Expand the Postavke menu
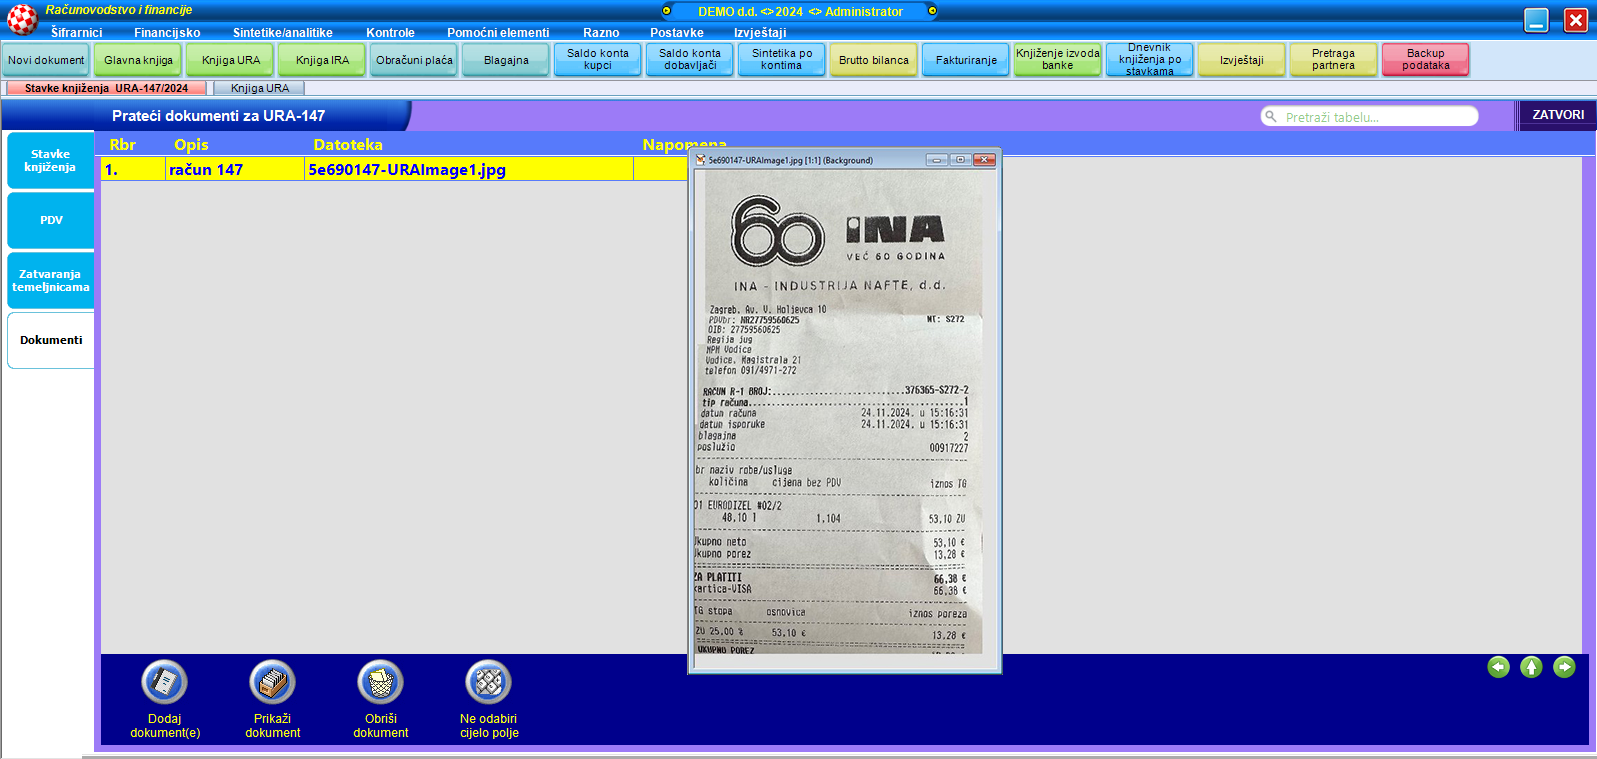This screenshot has width=1597, height=759. [x=676, y=33]
